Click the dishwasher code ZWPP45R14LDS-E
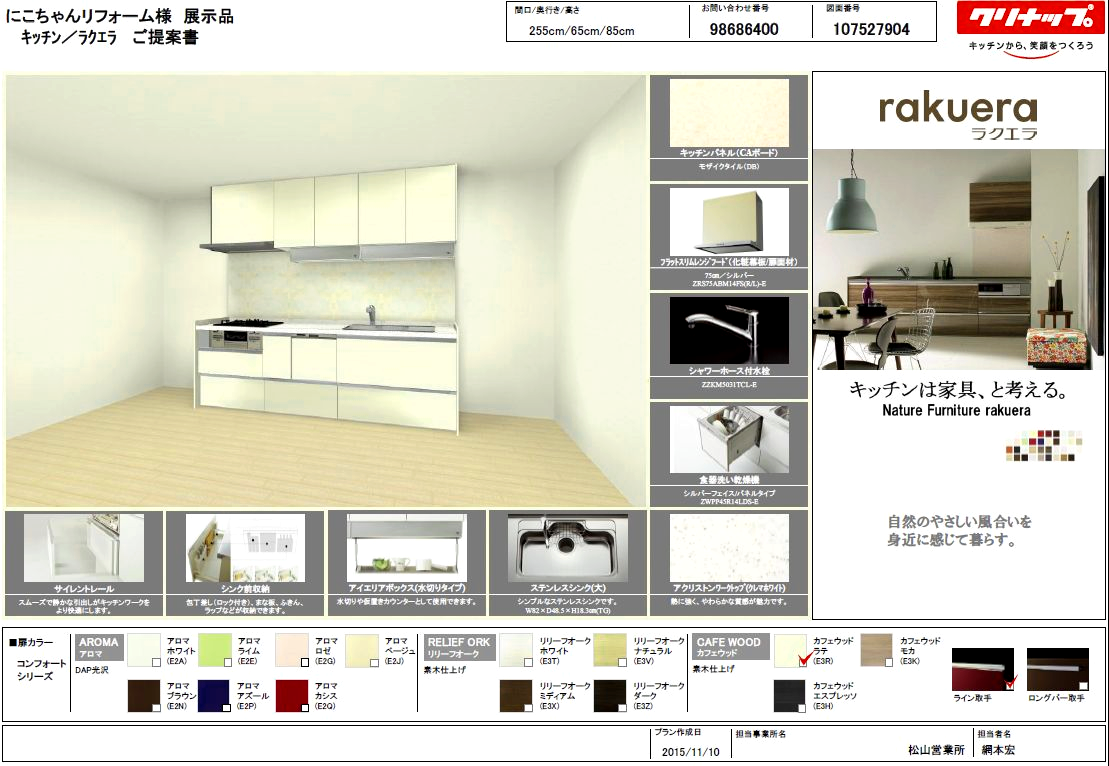Image resolution: width=1109 pixels, height=766 pixels. (x=728, y=501)
